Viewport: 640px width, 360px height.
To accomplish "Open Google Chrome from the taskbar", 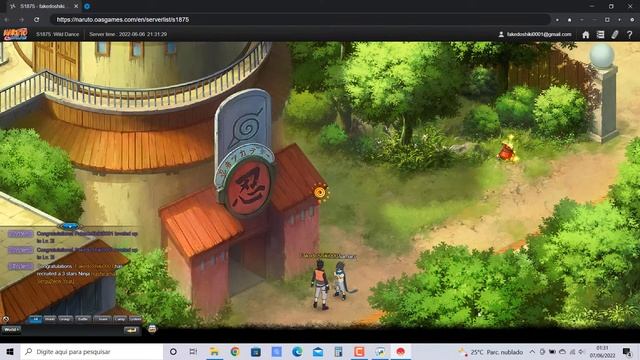I will point(235,351).
